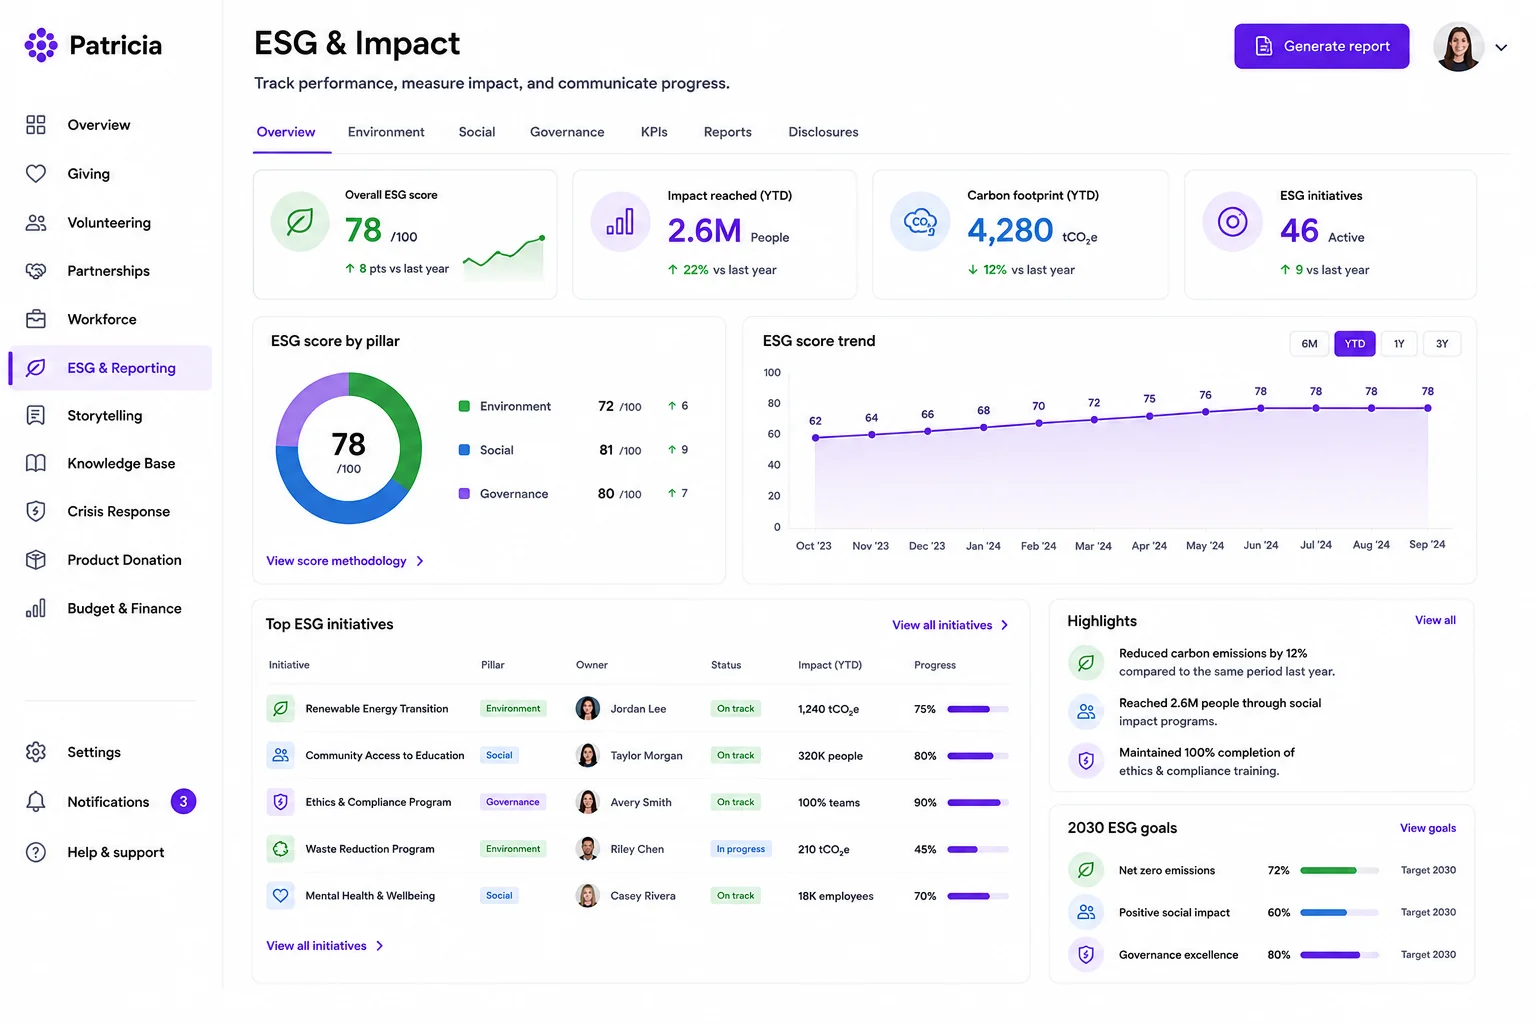Click the Positive social impact people icon
Image resolution: width=1536 pixels, height=1024 pixels.
(1086, 912)
